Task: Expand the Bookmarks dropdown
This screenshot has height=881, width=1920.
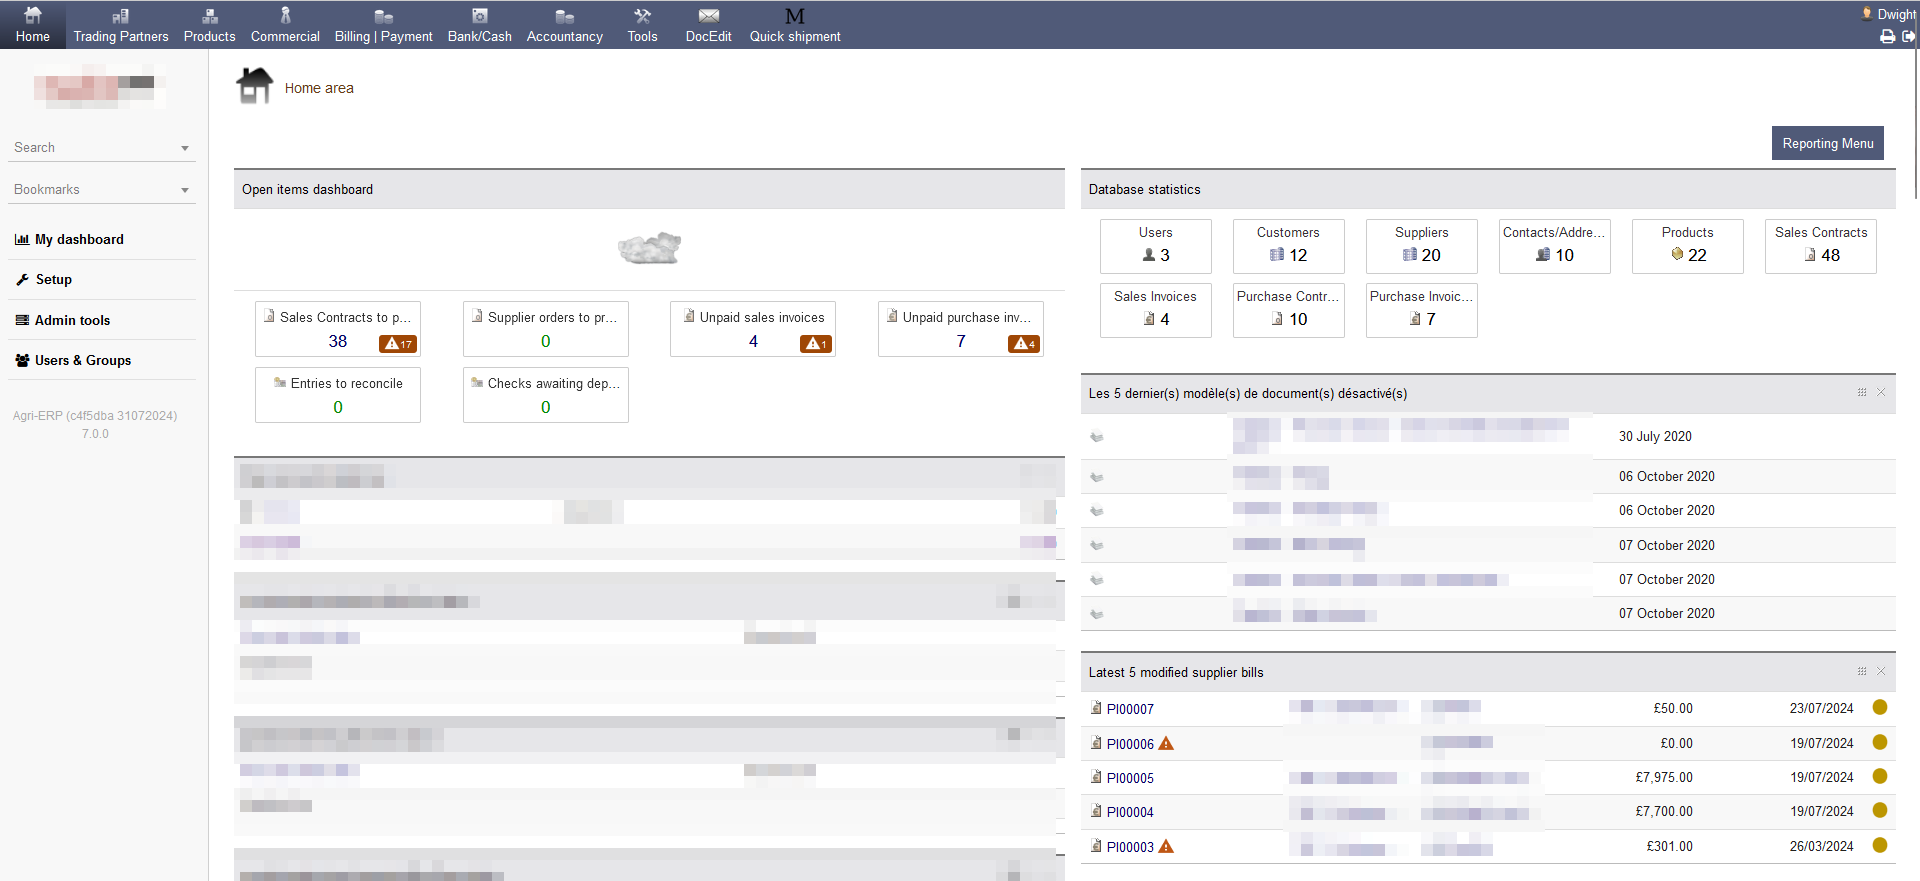Action: [102, 189]
